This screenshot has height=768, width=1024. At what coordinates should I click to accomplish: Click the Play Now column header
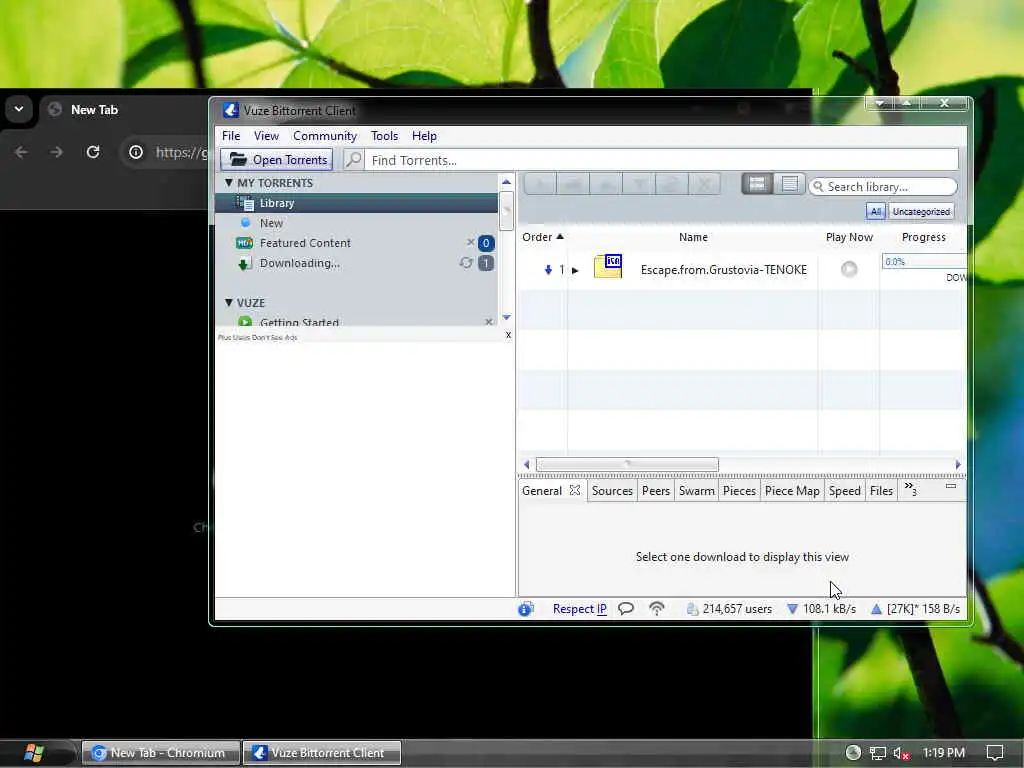pos(849,237)
